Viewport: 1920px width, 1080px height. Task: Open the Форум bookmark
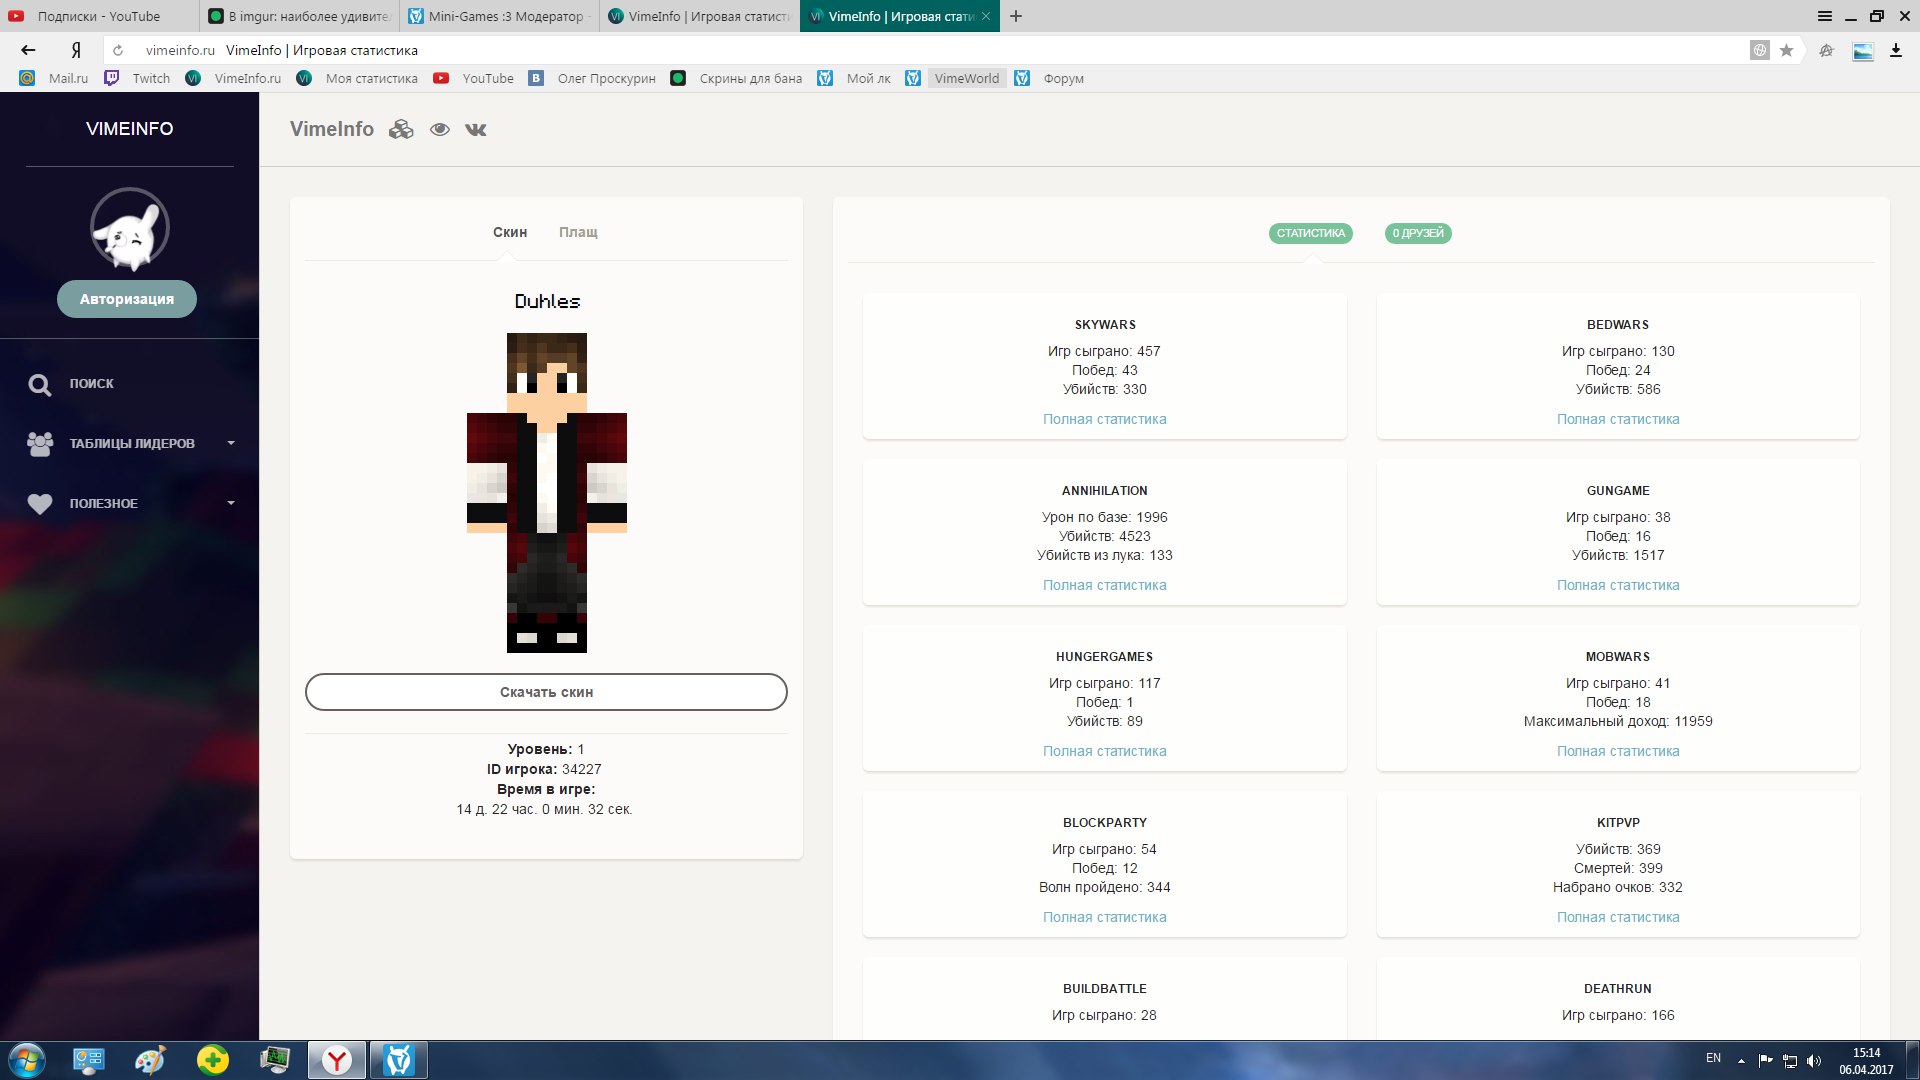(x=1049, y=78)
